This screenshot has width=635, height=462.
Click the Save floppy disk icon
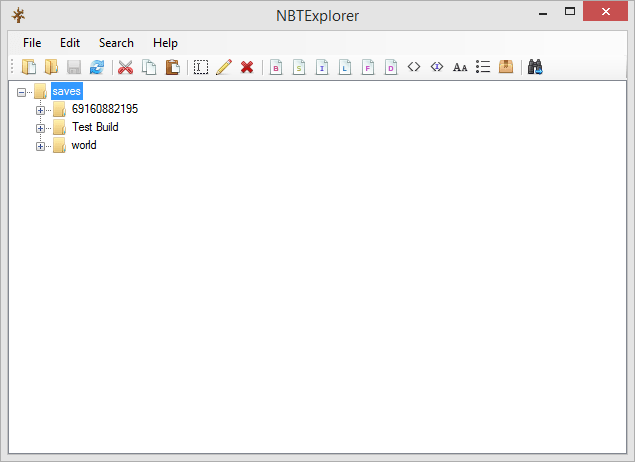pos(74,67)
